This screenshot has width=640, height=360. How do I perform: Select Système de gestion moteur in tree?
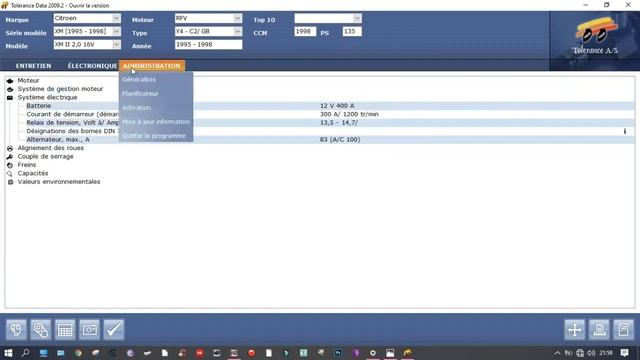[x=60, y=89]
